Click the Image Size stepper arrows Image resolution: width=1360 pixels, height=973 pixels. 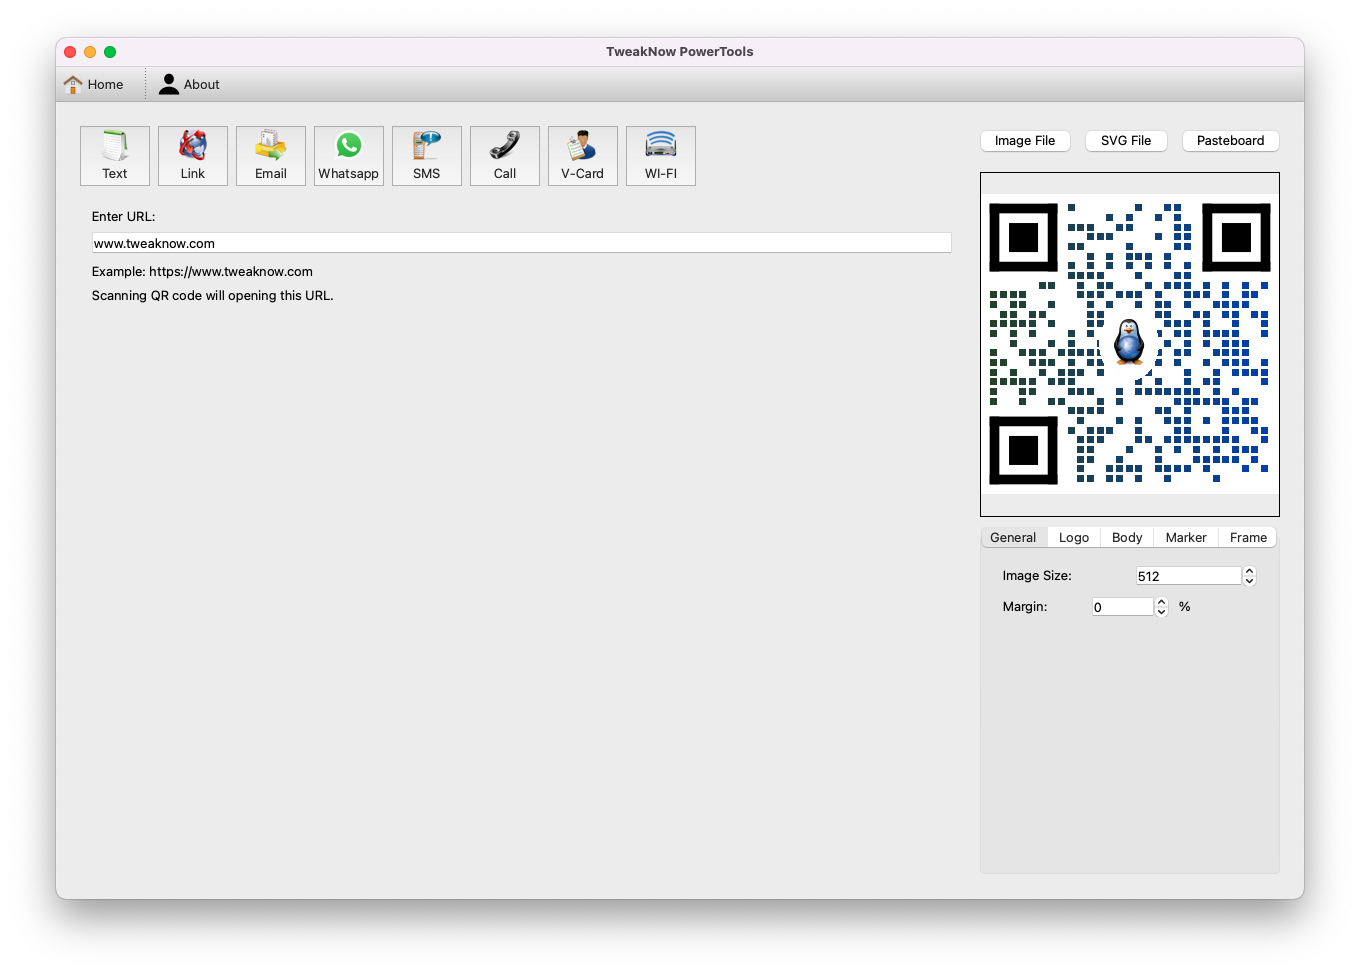tap(1249, 576)
